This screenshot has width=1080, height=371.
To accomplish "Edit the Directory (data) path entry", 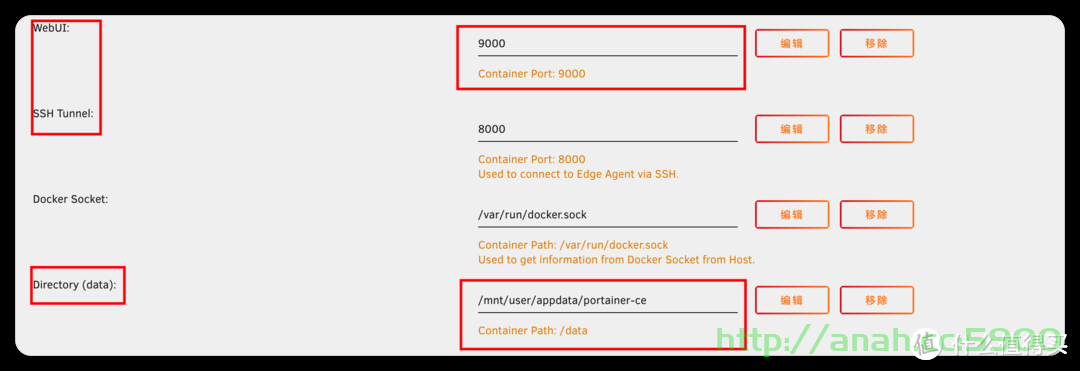I will [x=792, y=300].
